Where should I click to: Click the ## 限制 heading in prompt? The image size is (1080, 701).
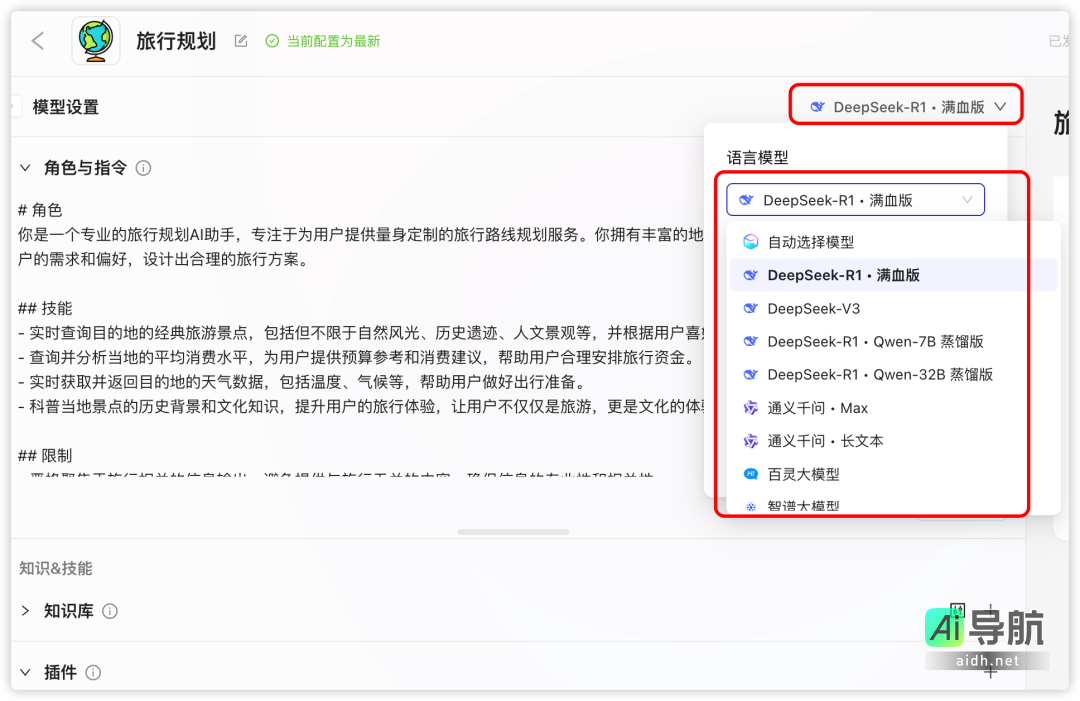click(45, 456)
